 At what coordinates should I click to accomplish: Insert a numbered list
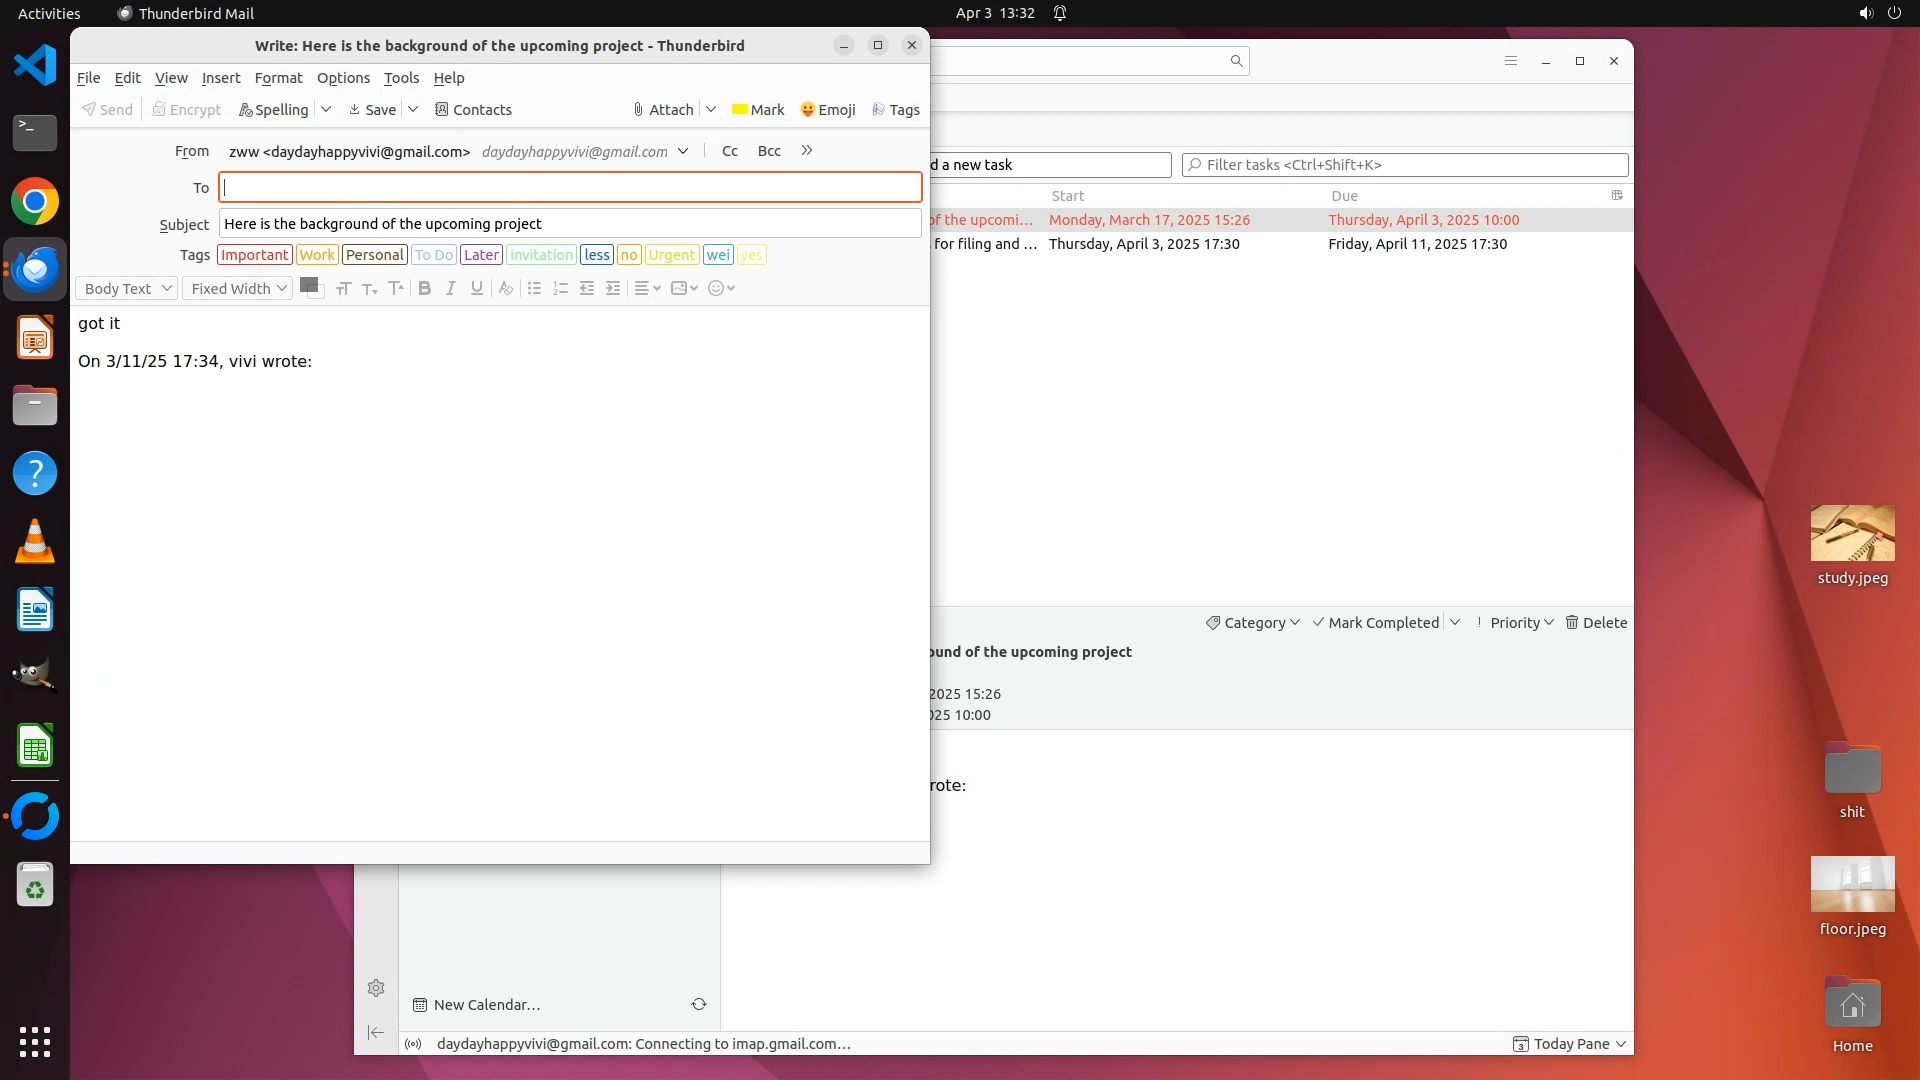point(560,288)
